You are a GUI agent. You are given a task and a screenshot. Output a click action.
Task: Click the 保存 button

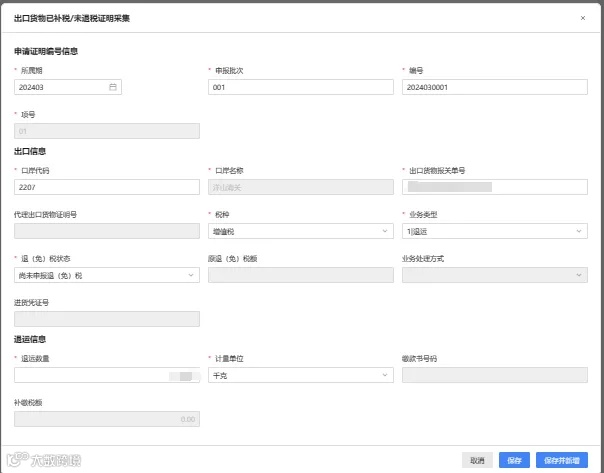(514, 460)
